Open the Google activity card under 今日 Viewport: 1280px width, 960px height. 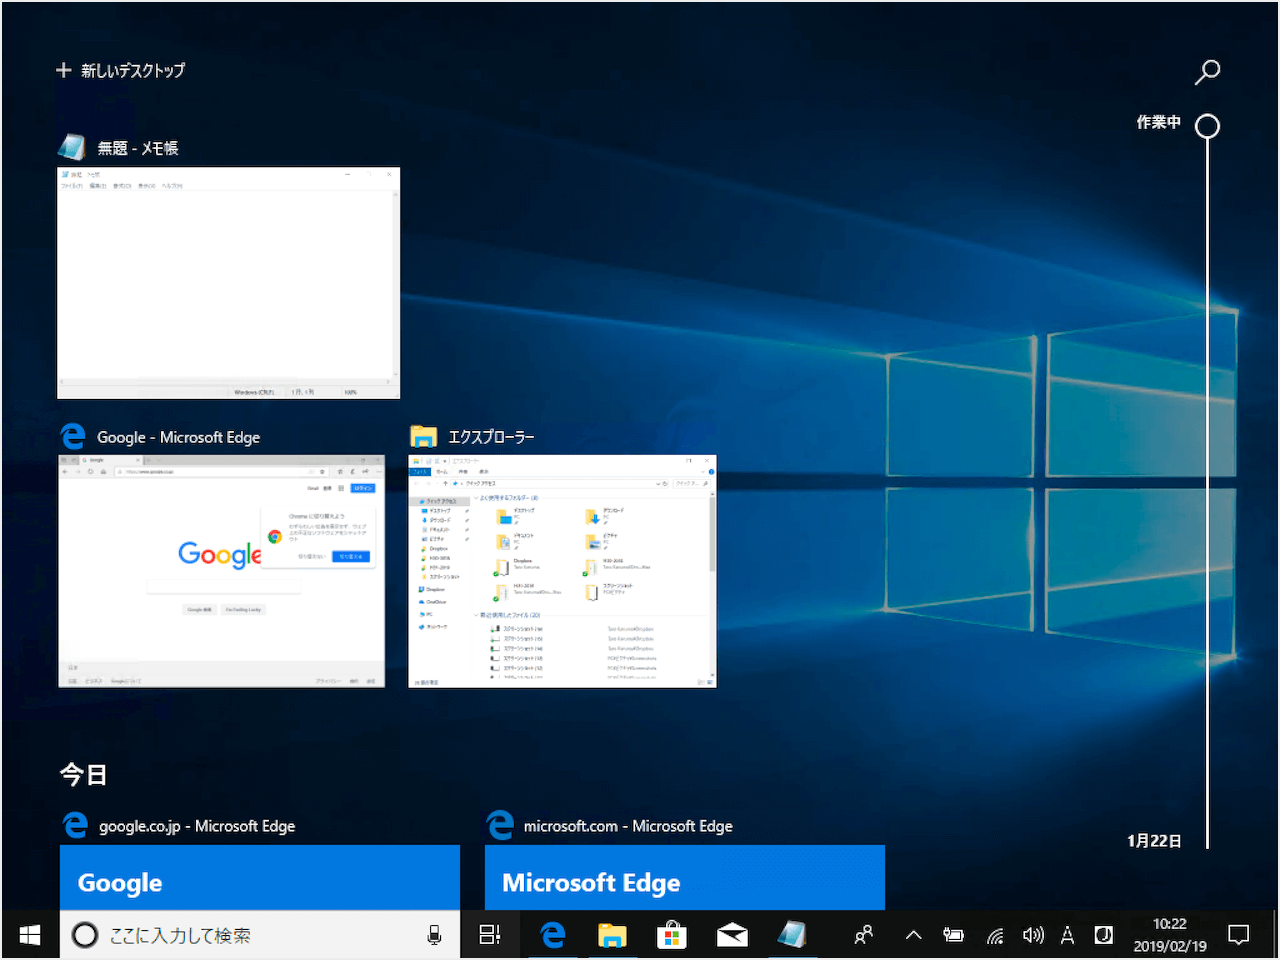(260, 878)
